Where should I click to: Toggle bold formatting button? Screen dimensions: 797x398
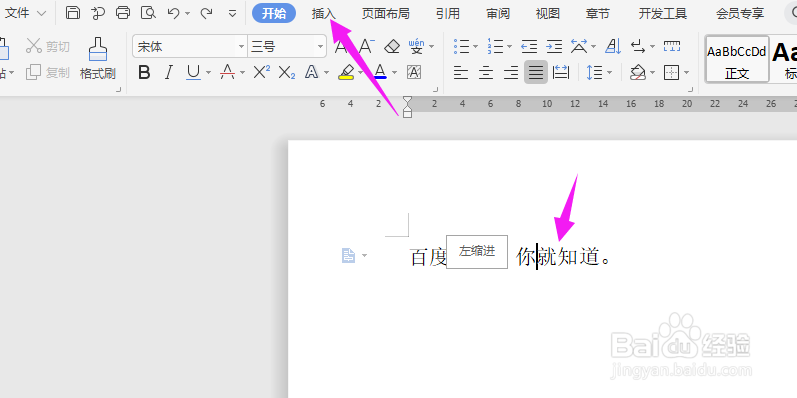(x=144, y=73)
